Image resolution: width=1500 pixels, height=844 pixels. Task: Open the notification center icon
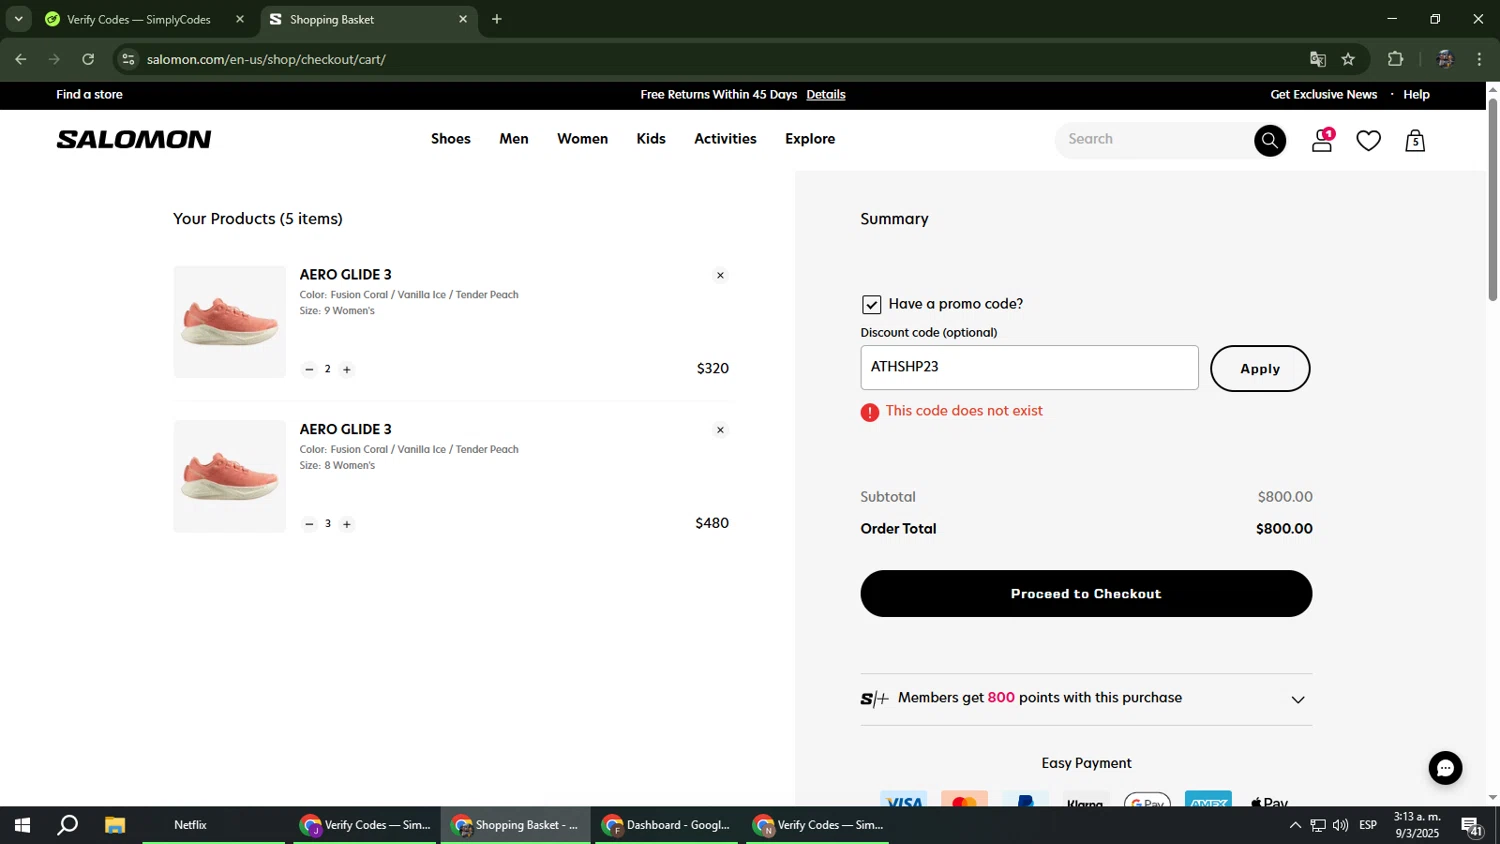(1472, 827)
